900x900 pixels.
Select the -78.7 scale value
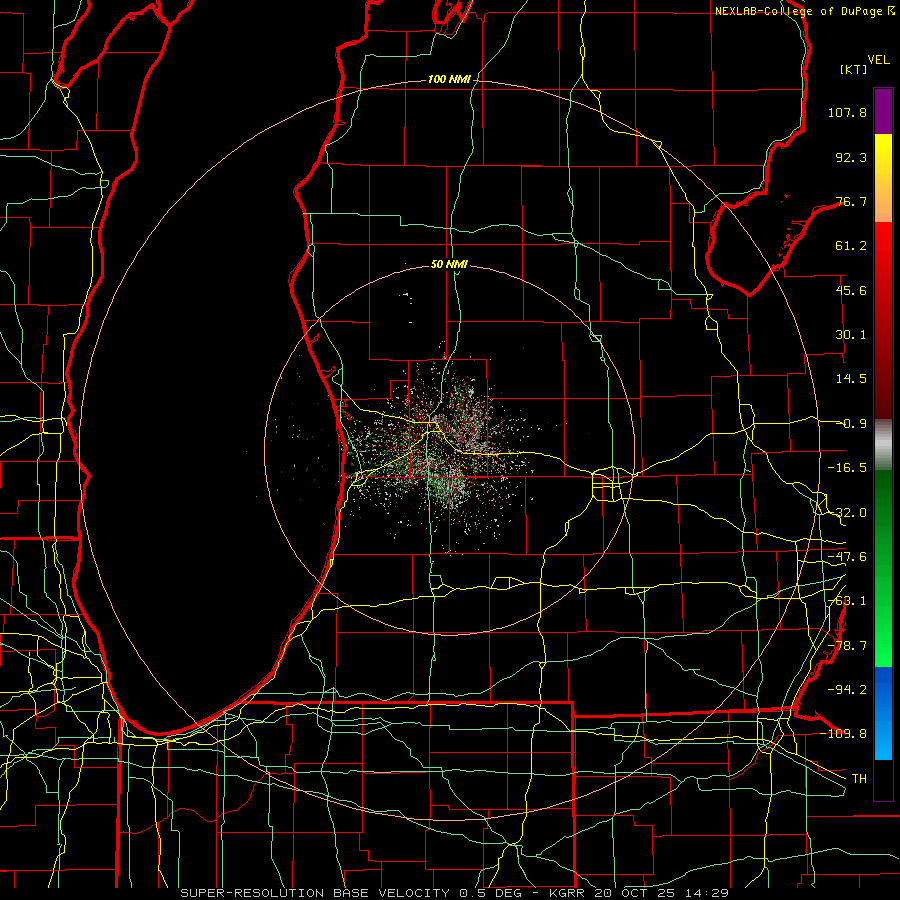coord(847,646)
